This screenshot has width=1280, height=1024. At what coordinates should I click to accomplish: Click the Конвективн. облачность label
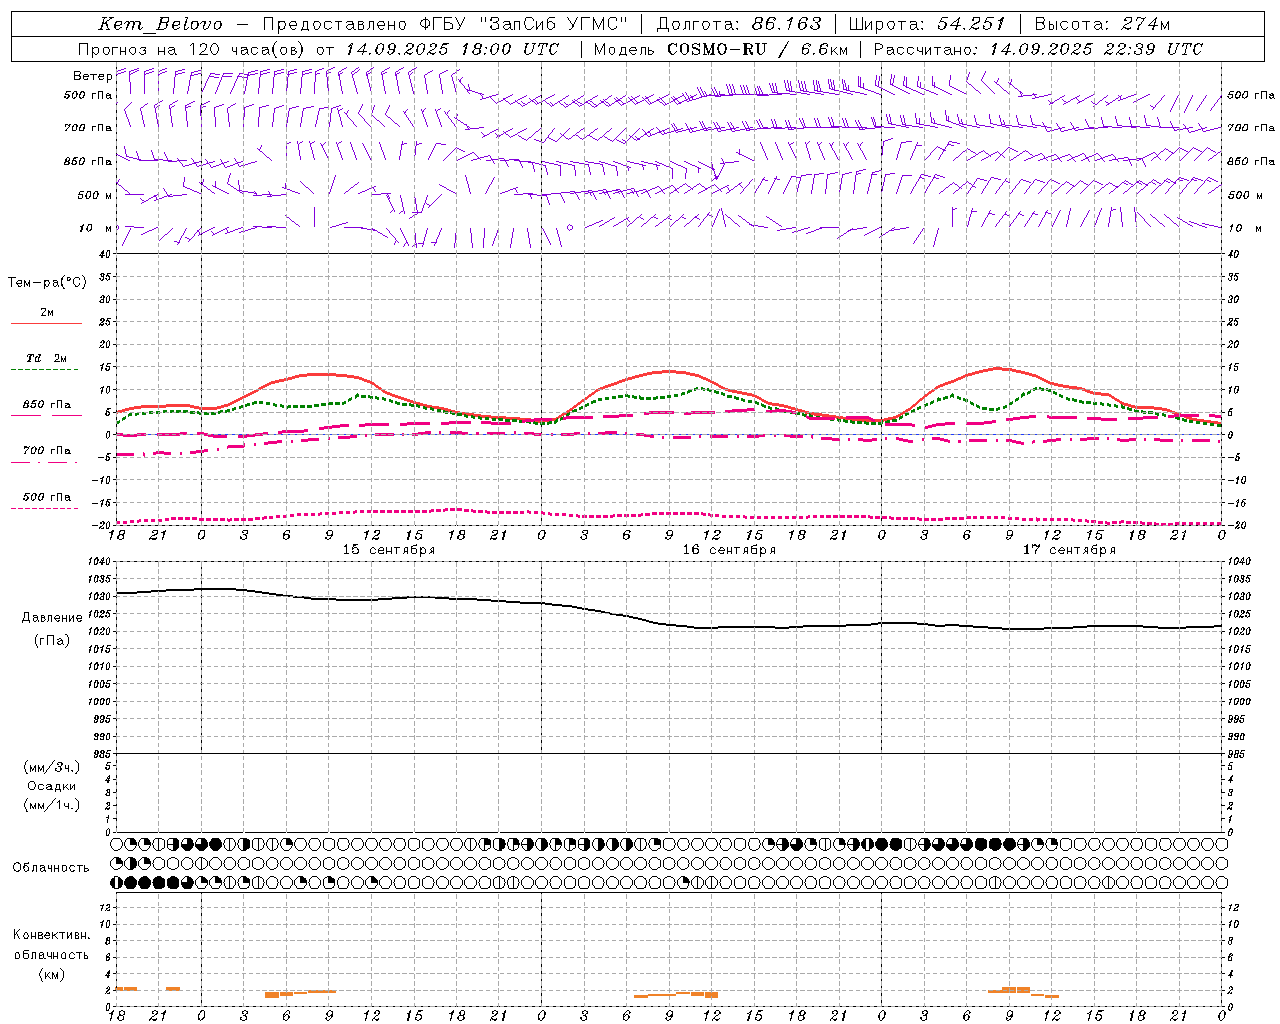click(52, 944)
